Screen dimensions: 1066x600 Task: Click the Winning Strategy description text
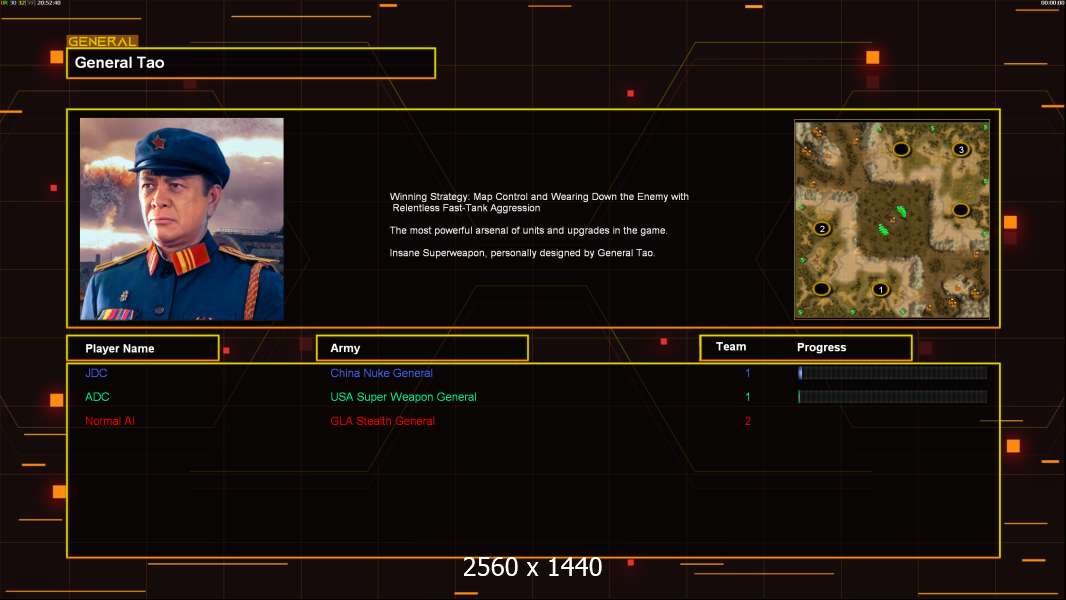[538, 202]
